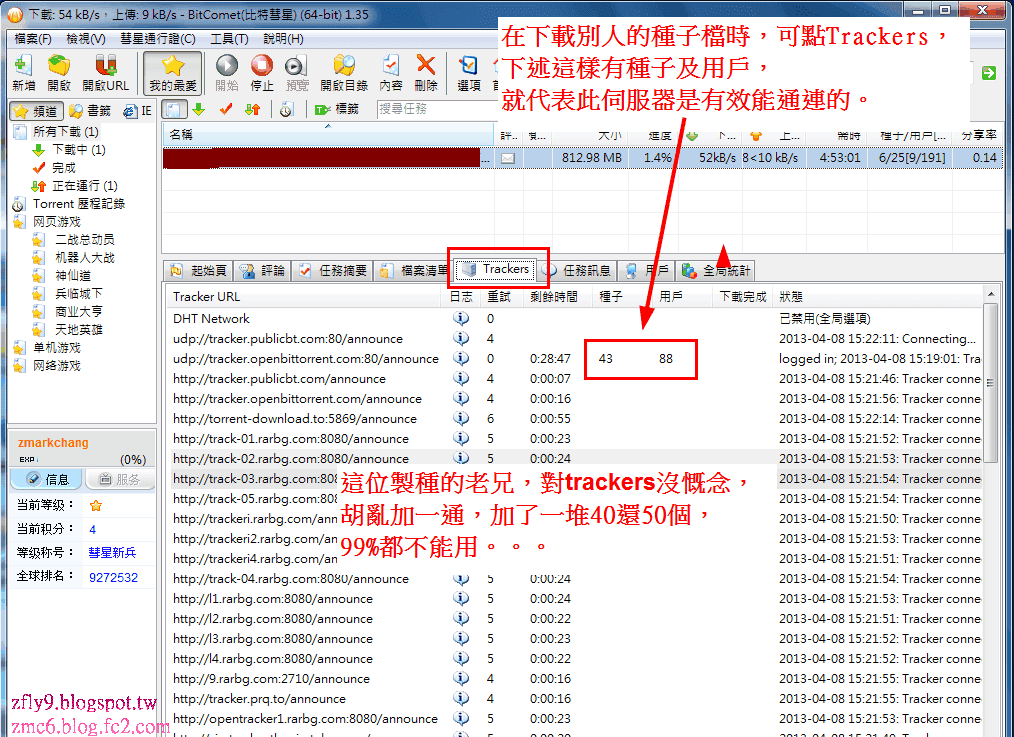Click the 服務 button in user panel
This screenshot has width=1014, height=737.
tap(119, 479)
